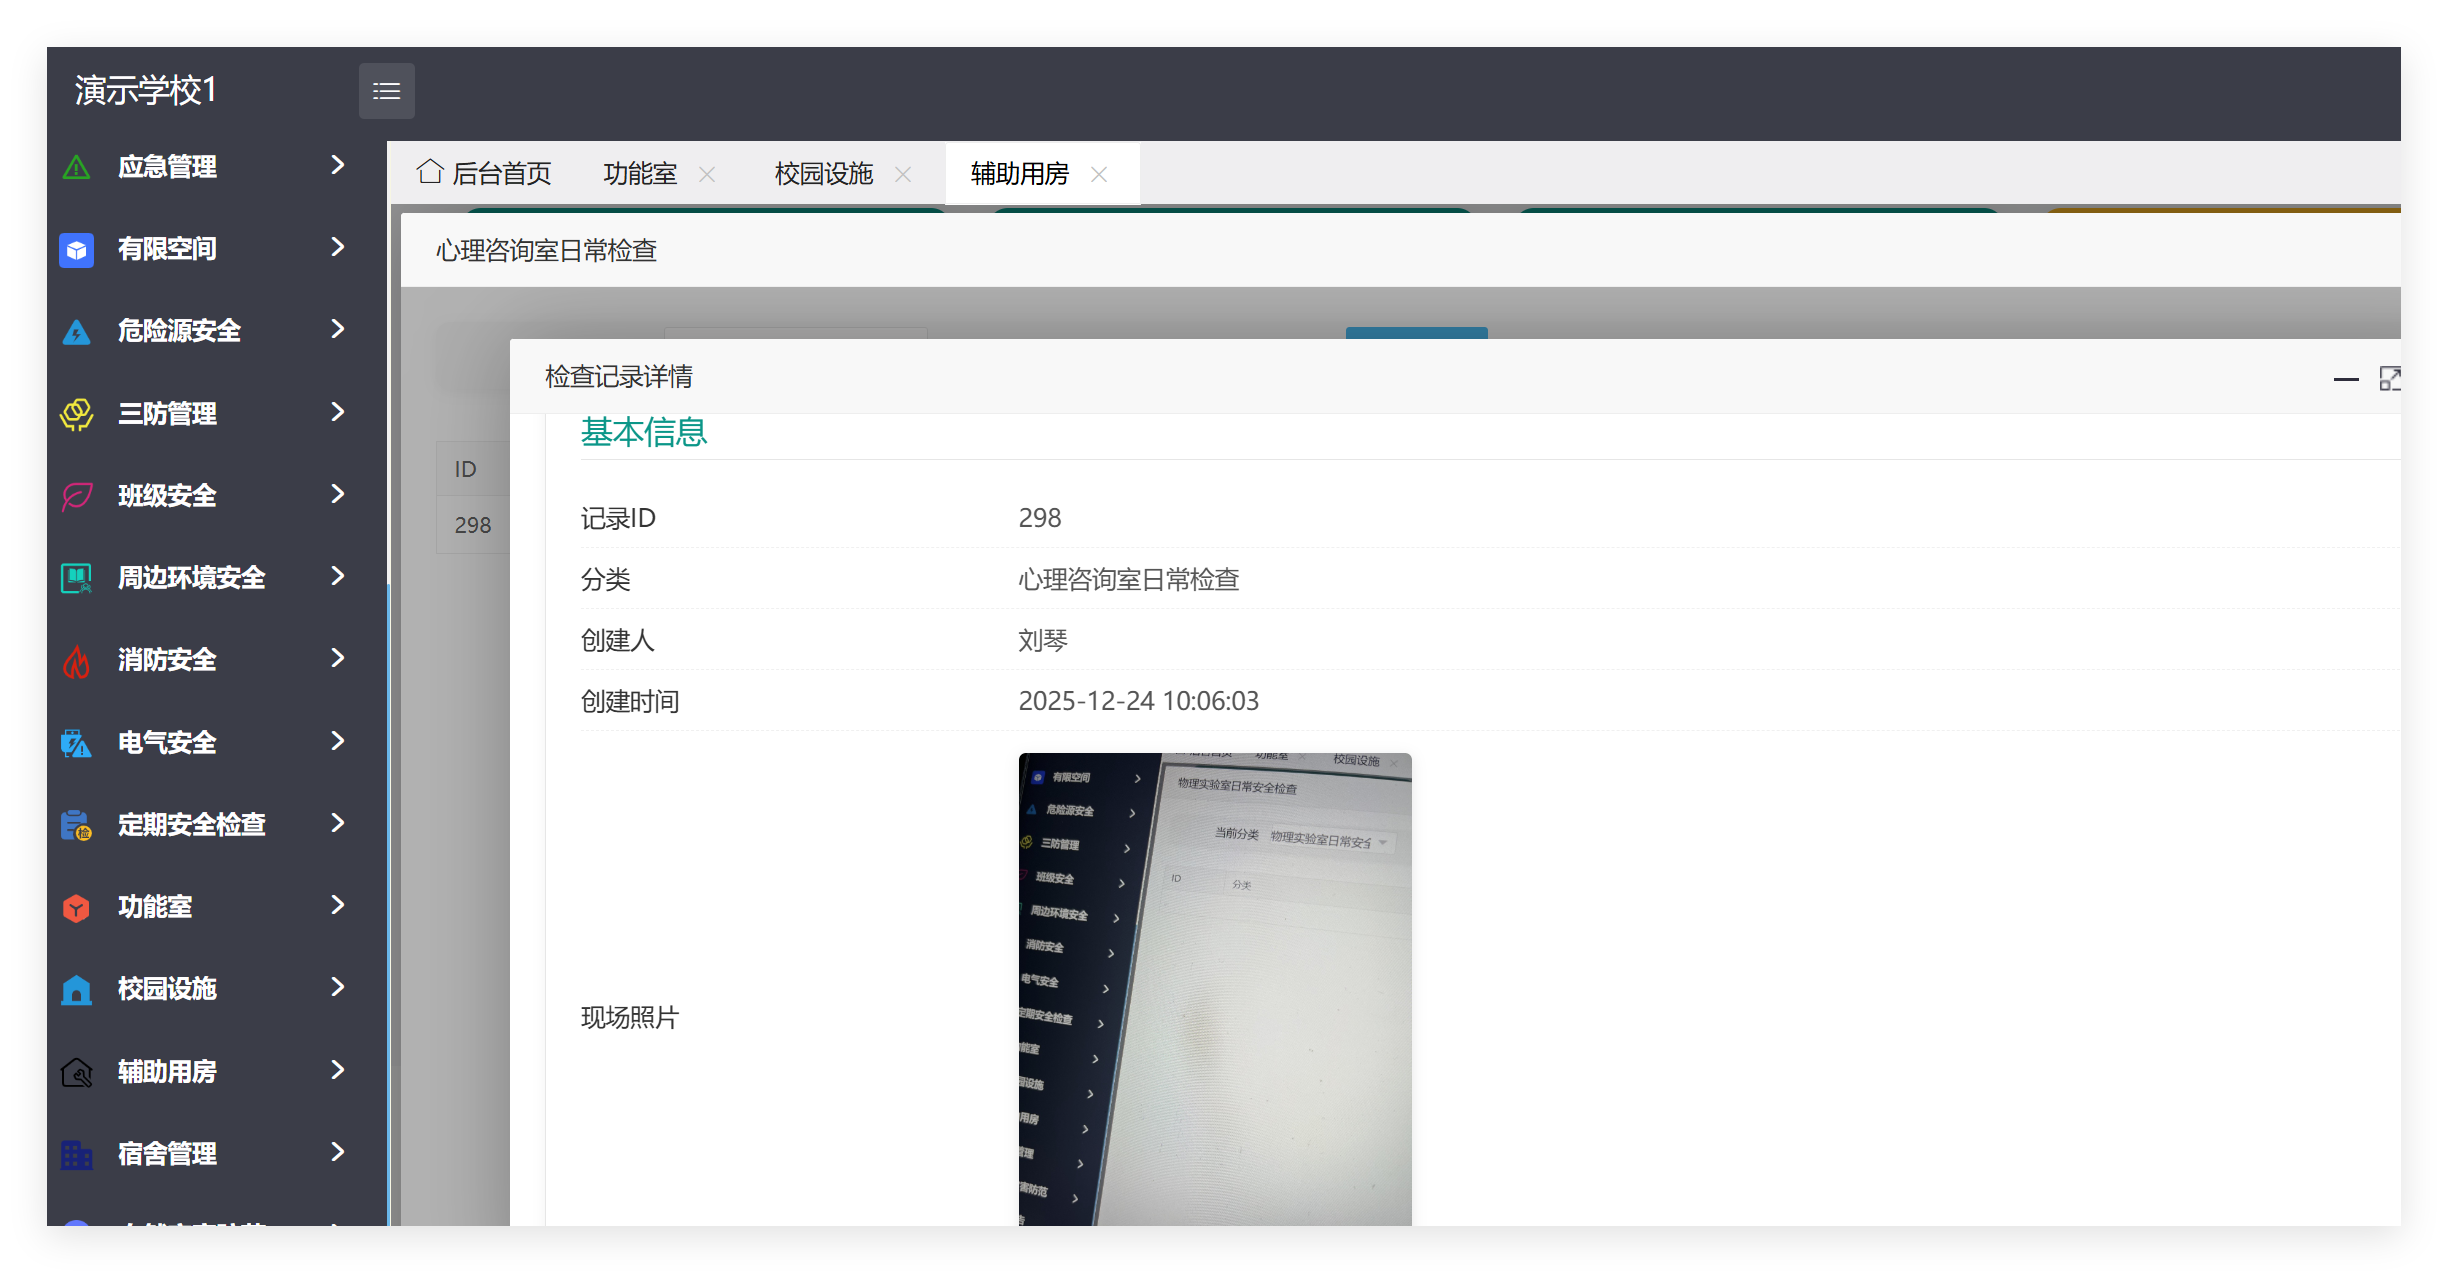Click the 现场照片 photo thumbnail

1214,990
